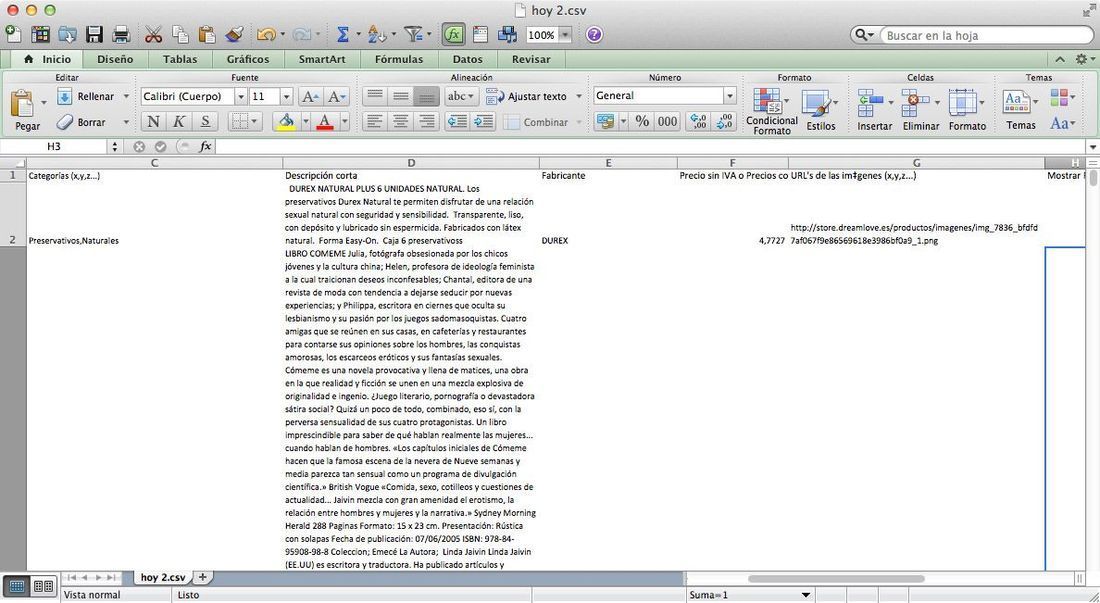
Task: Open Excel Help with the purple question mark
Action: tap(594, 34)
